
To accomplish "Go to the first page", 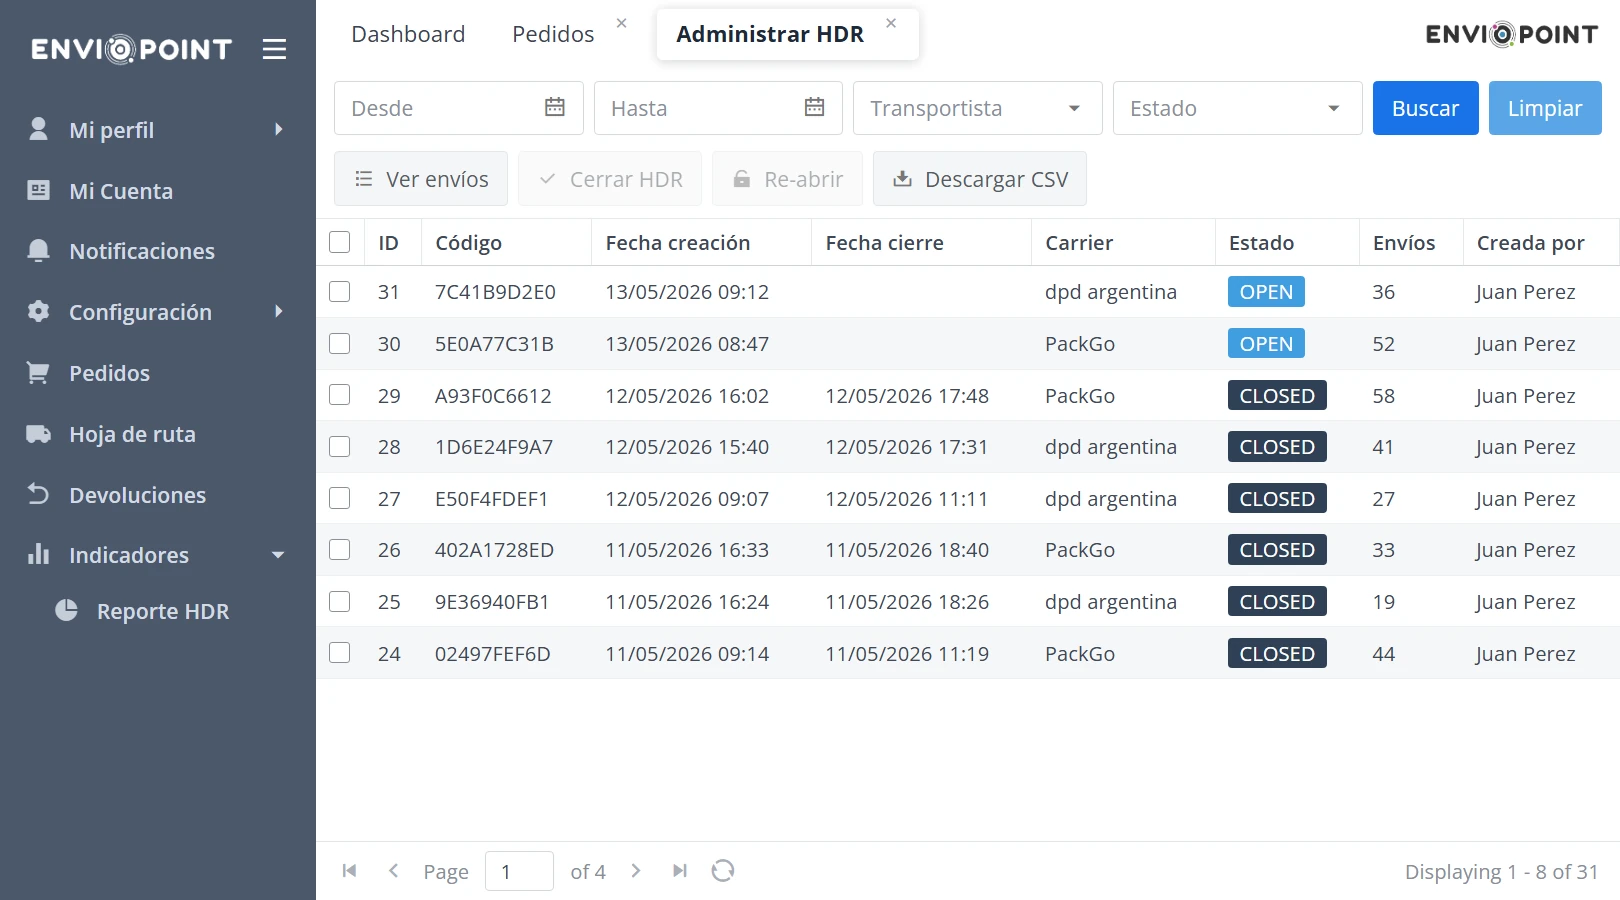I will [349, 871].
